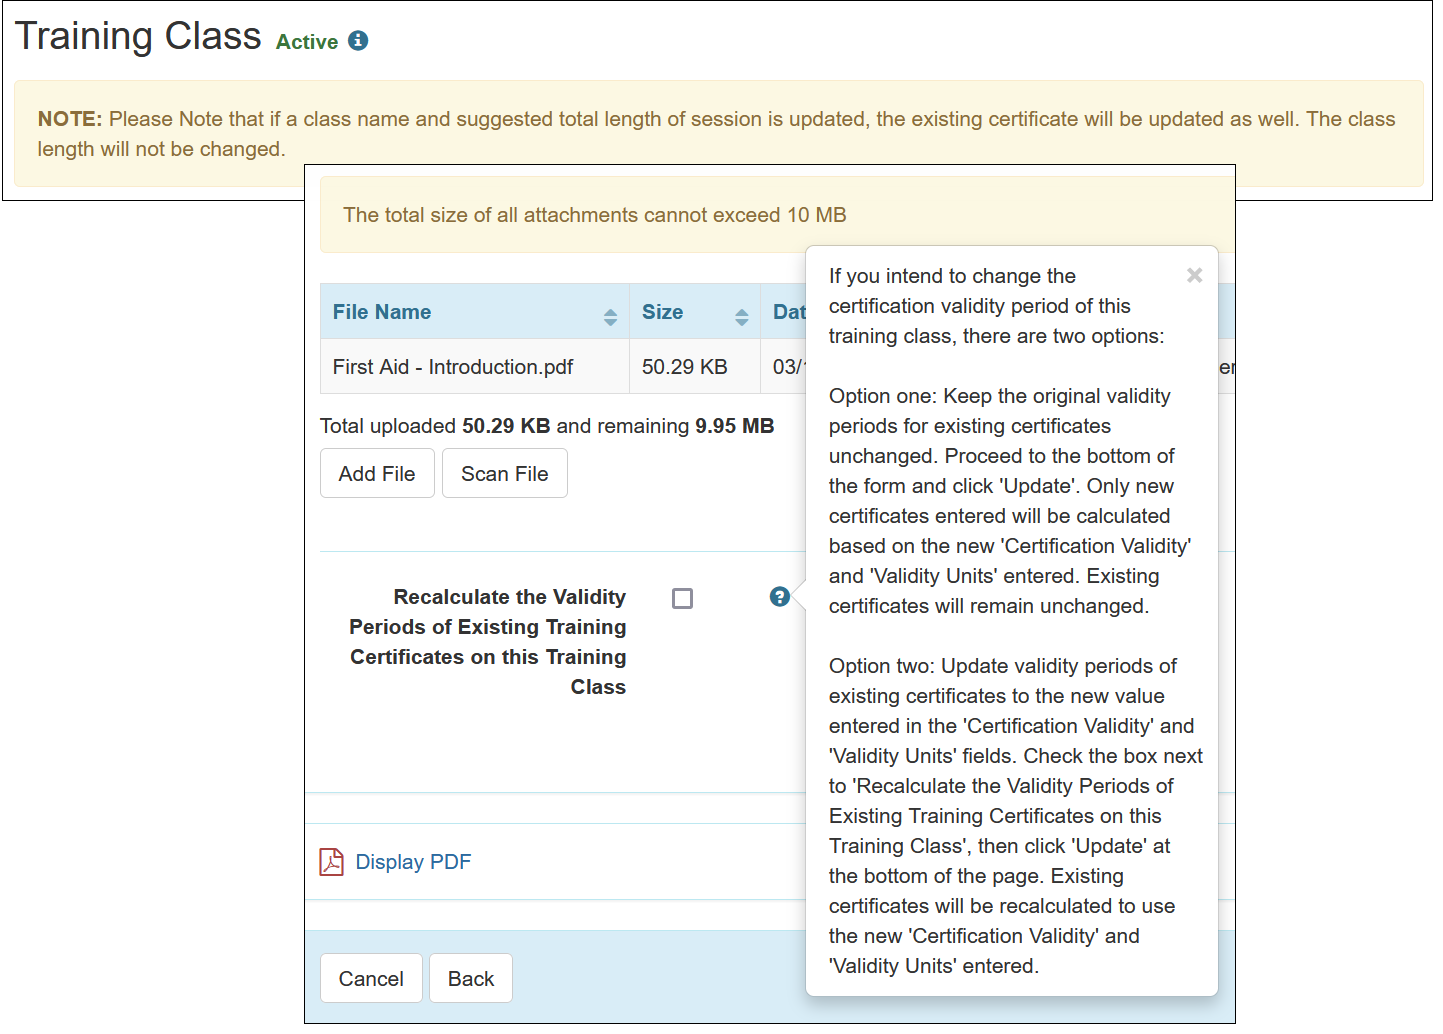Enable Recalculate the Validity Periods checkbox
This screenshot has width=1443, height=1034.
683,598
